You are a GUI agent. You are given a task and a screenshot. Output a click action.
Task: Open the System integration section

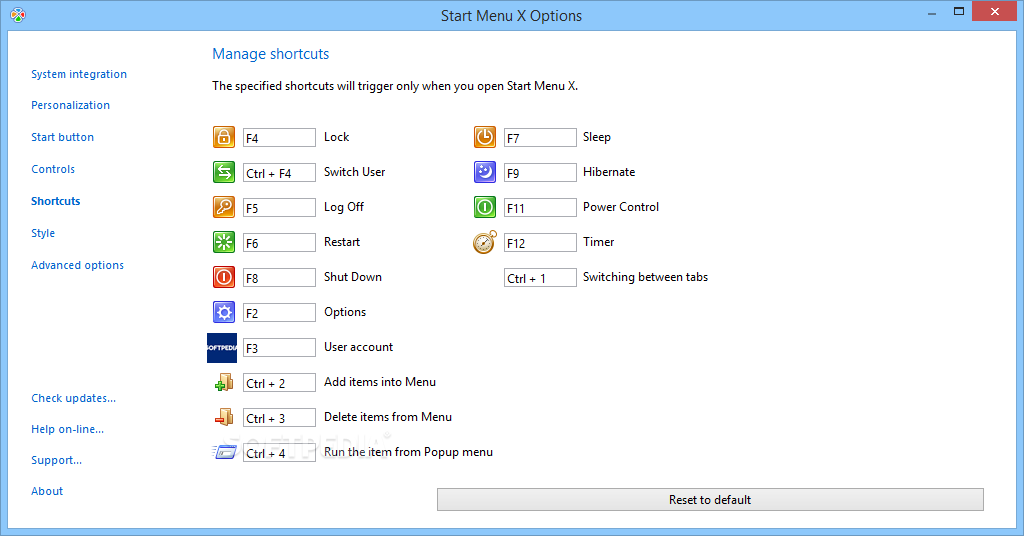(79, 74)
